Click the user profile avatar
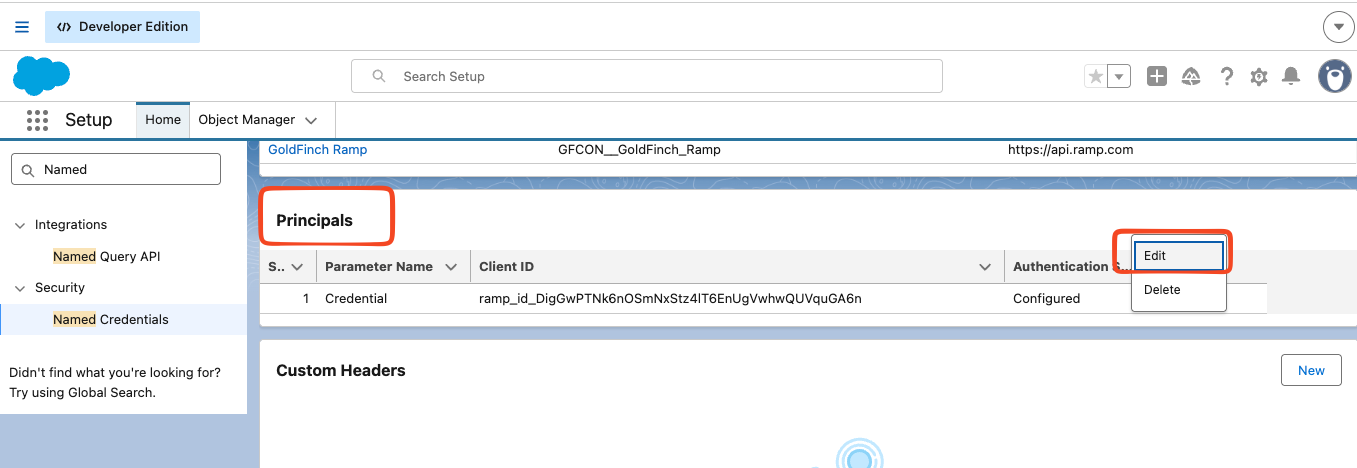 pyautogui.click(x=1334, y=76)
